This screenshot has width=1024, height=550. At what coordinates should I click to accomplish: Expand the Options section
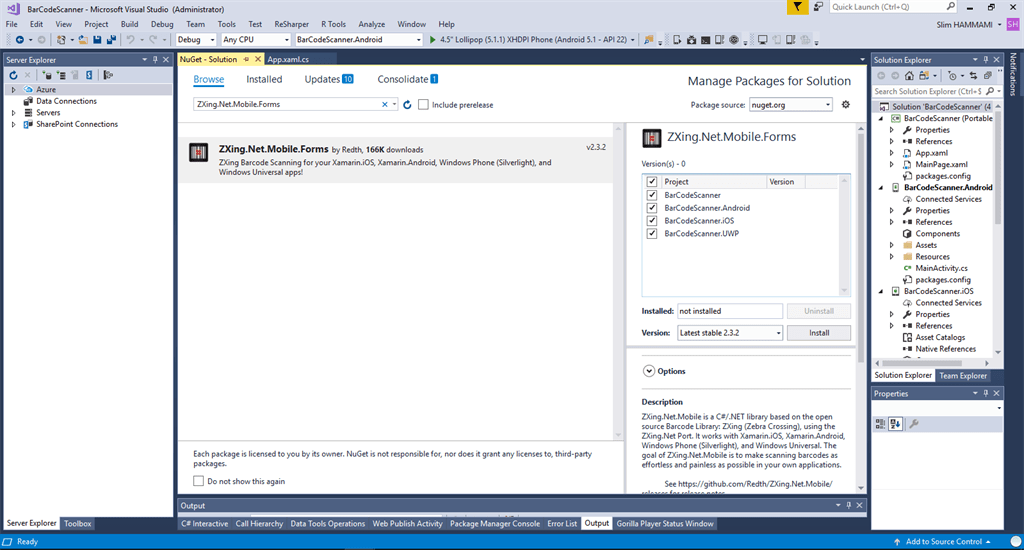pyautogui.click(x=648, y=371)
